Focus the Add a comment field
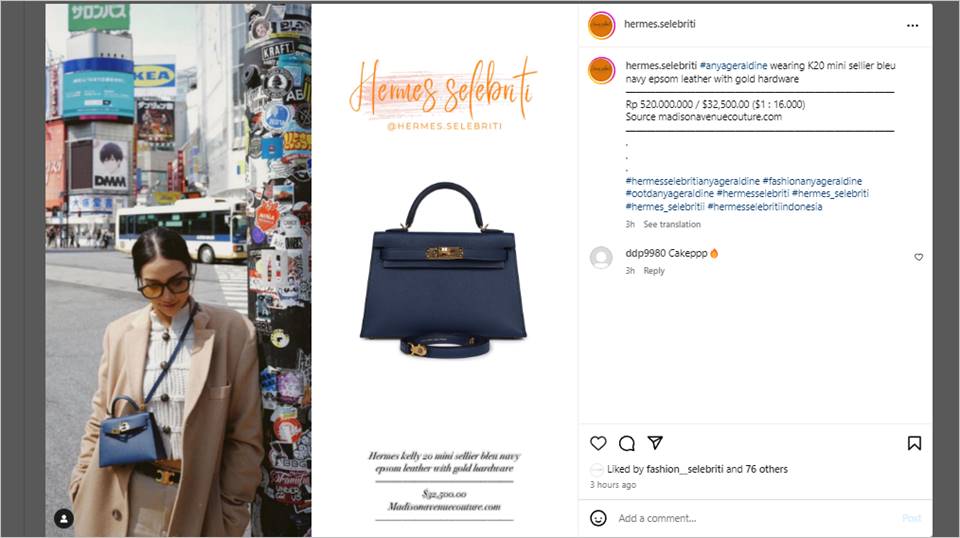This screenshot has height=538, width=960. pos(756,518)
